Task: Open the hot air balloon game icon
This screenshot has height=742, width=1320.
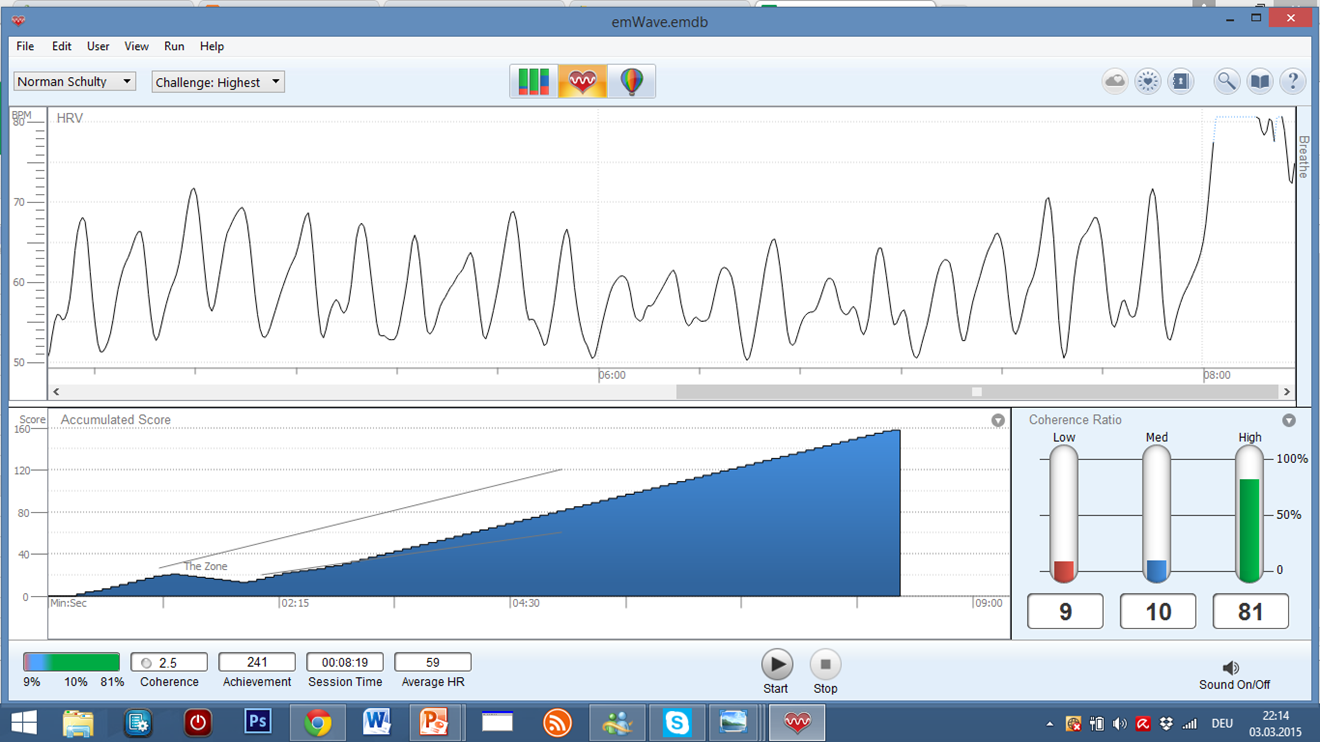Action: pos(631,81)
